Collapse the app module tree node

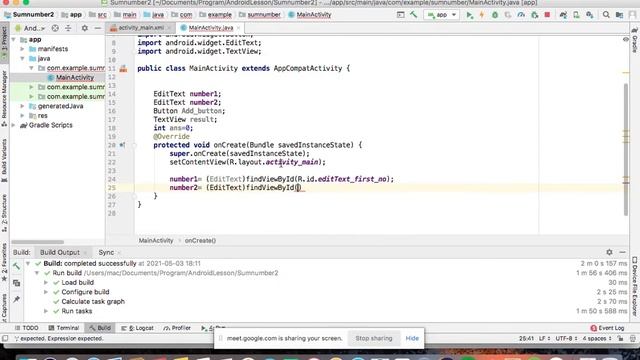tap(14, 40)
